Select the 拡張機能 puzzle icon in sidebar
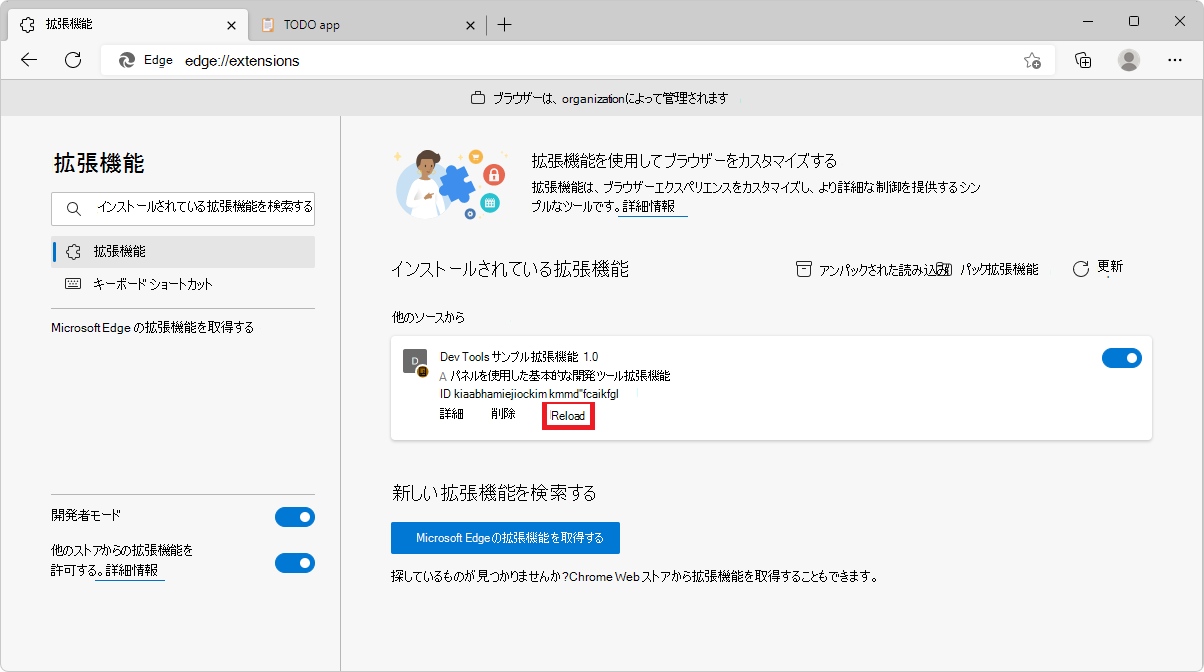This screenshot has width=1204, height=672. tap(72, 251)
